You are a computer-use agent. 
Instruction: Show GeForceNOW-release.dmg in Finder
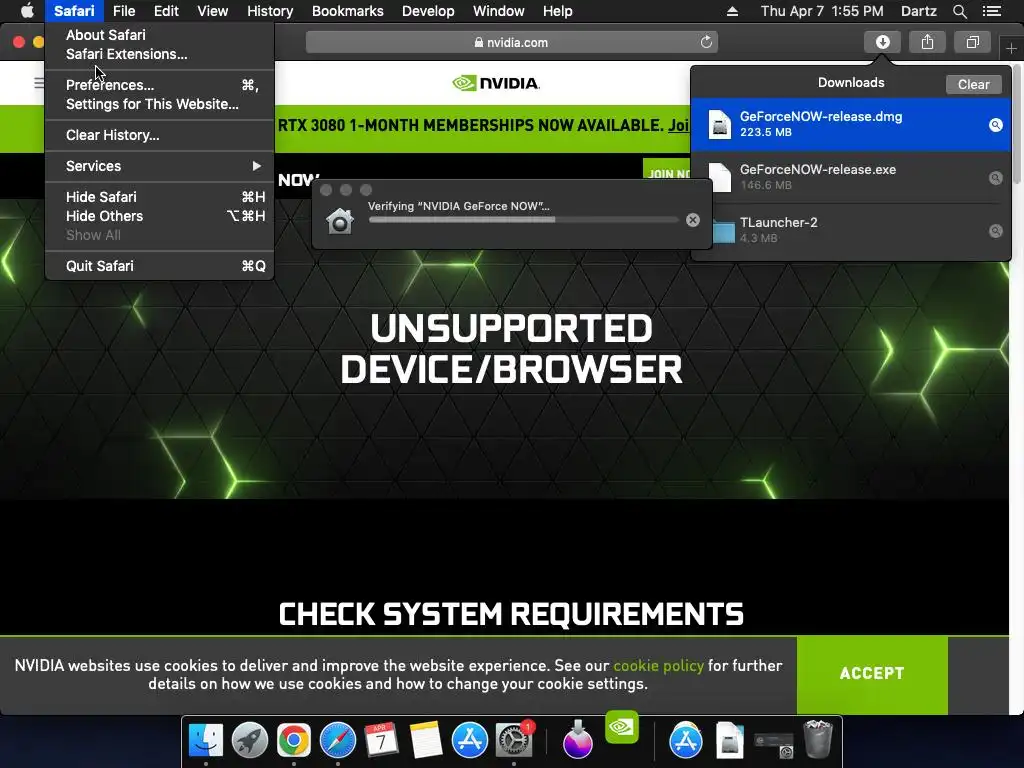[x=995, y=125]
